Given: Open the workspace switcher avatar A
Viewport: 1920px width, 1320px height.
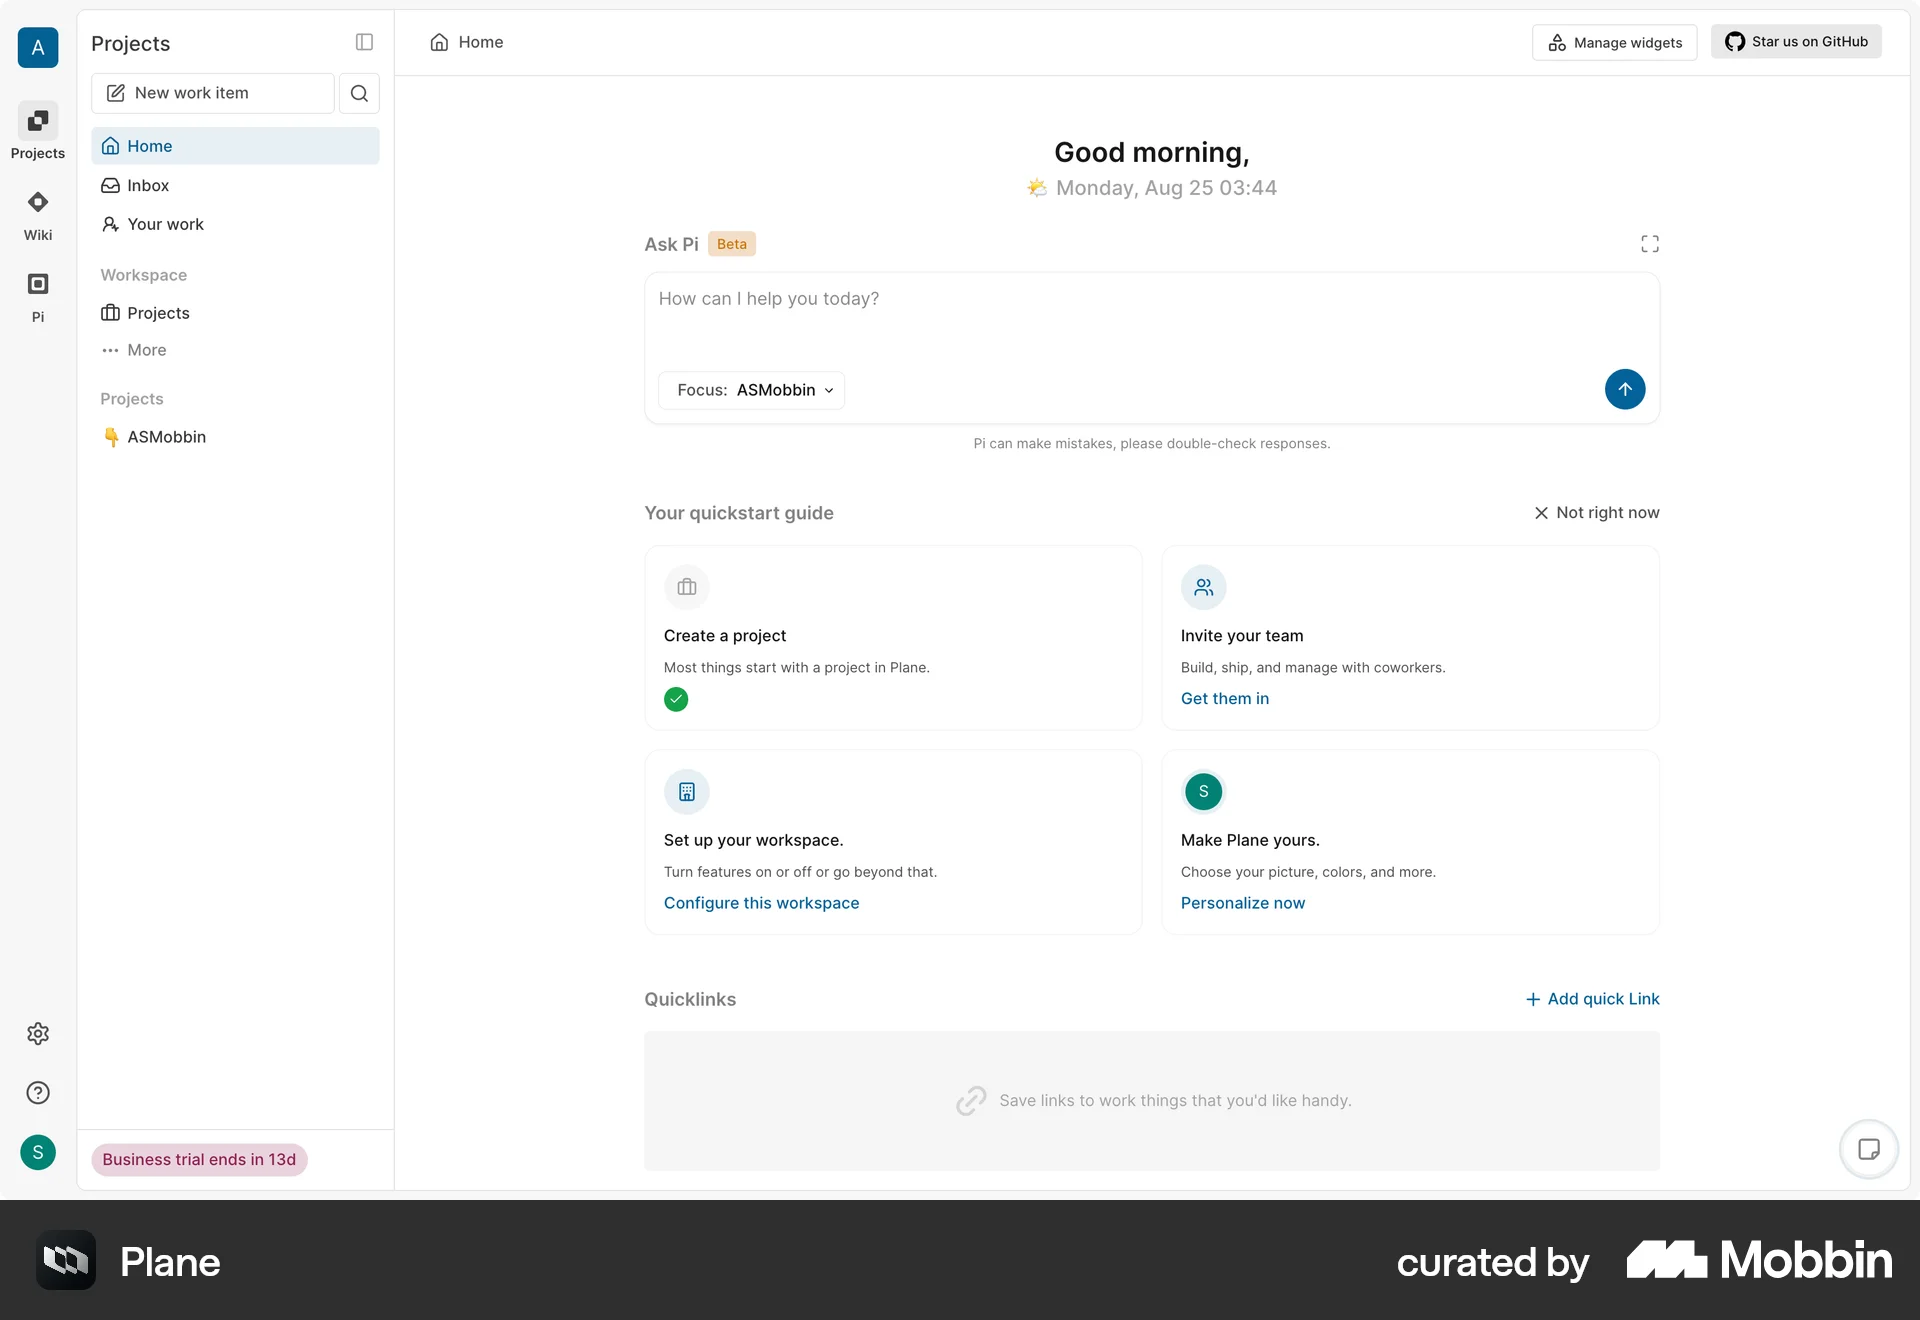Looking at the screenshot, I should click(x=38, y=47).
